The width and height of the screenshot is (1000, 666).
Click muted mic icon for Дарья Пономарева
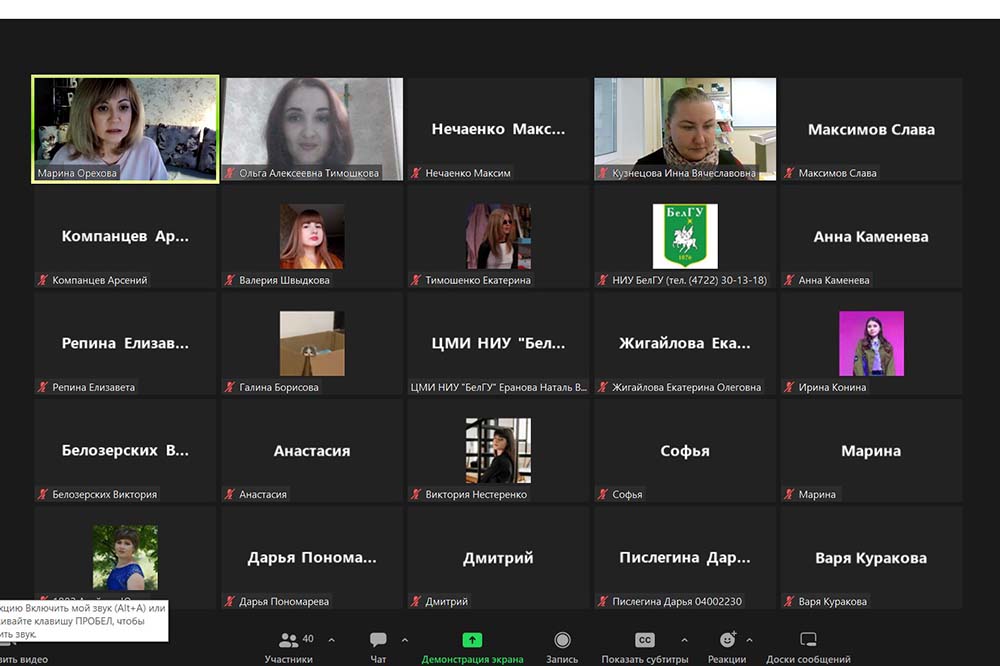pyautogui.click(x=230, y=602)
